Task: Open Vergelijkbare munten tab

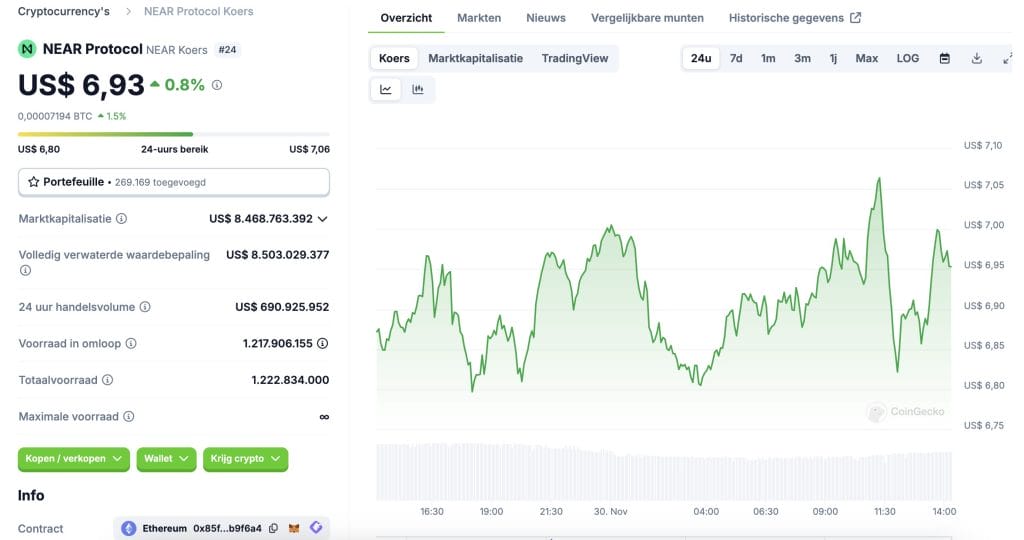Action: 647,18
